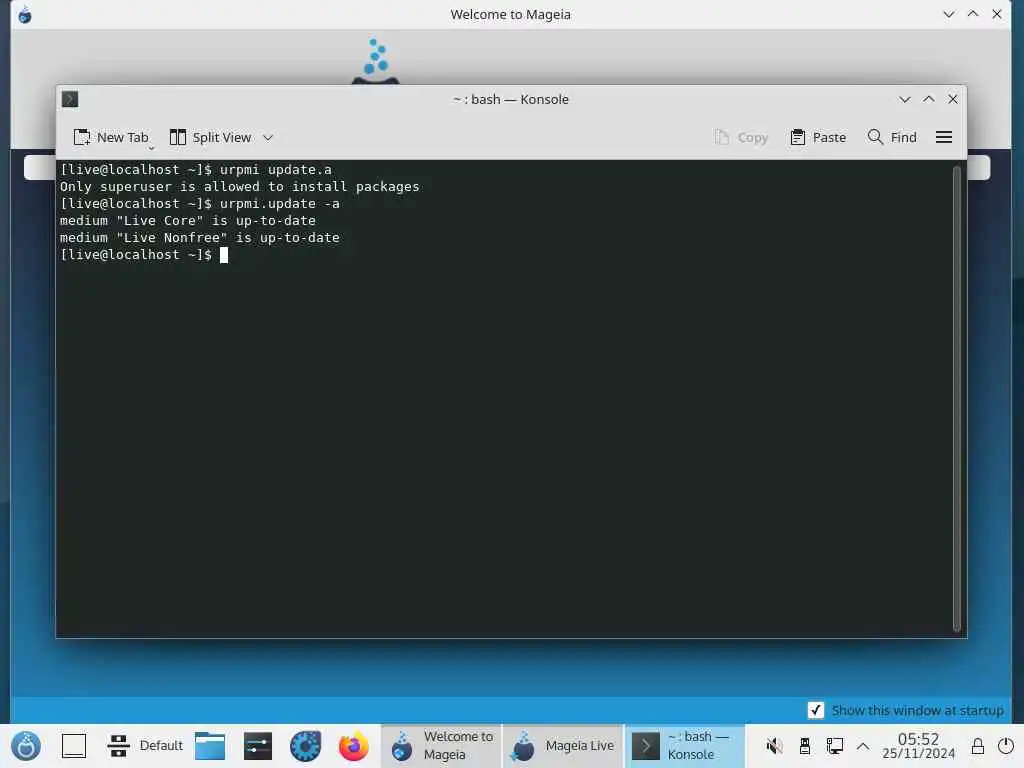The width and height of the screenshot is (1024, 768).
Task: Expand hidden system tray icons arrow
Action: (x=863, y=746)
